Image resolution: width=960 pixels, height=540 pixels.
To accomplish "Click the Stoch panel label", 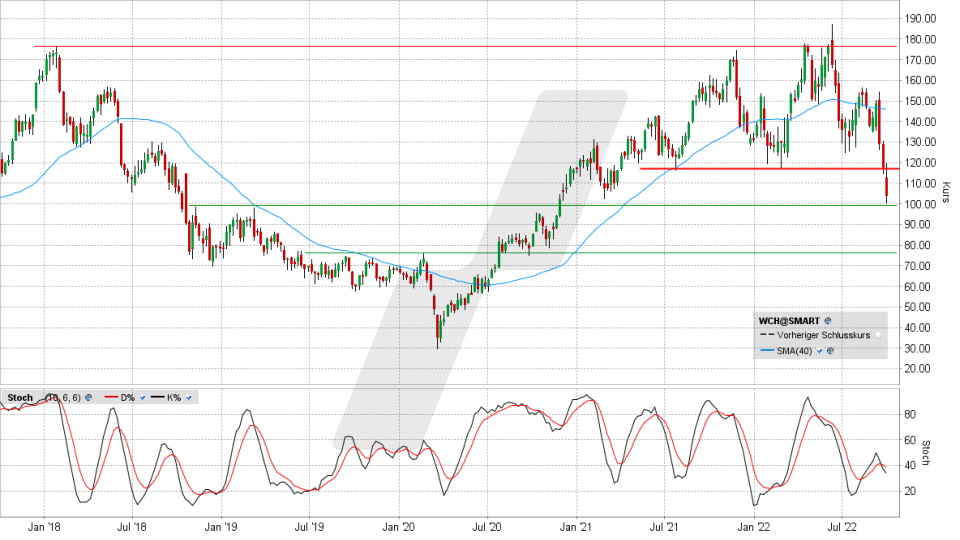I will (x=18, y=398).
